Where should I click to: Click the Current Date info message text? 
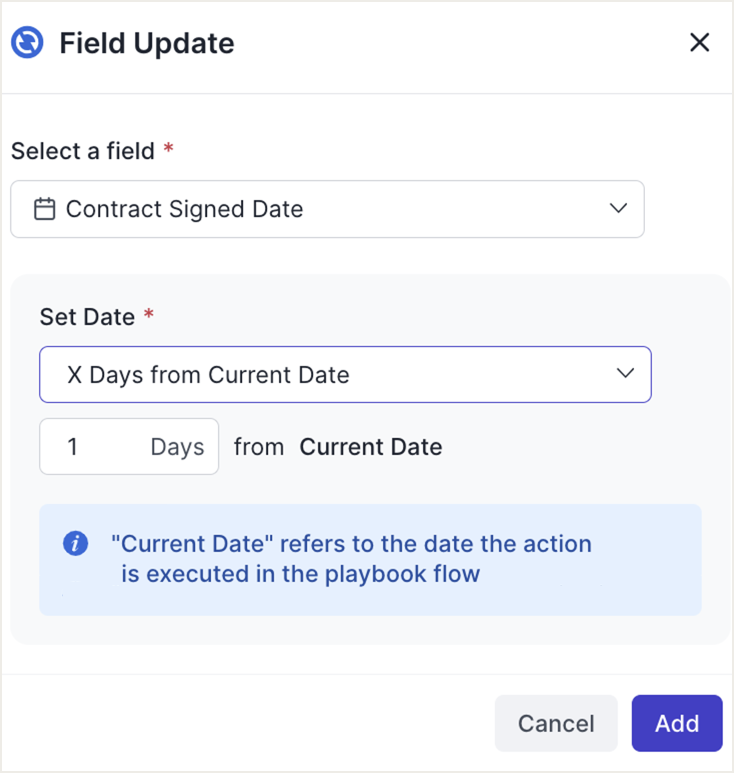352,559
